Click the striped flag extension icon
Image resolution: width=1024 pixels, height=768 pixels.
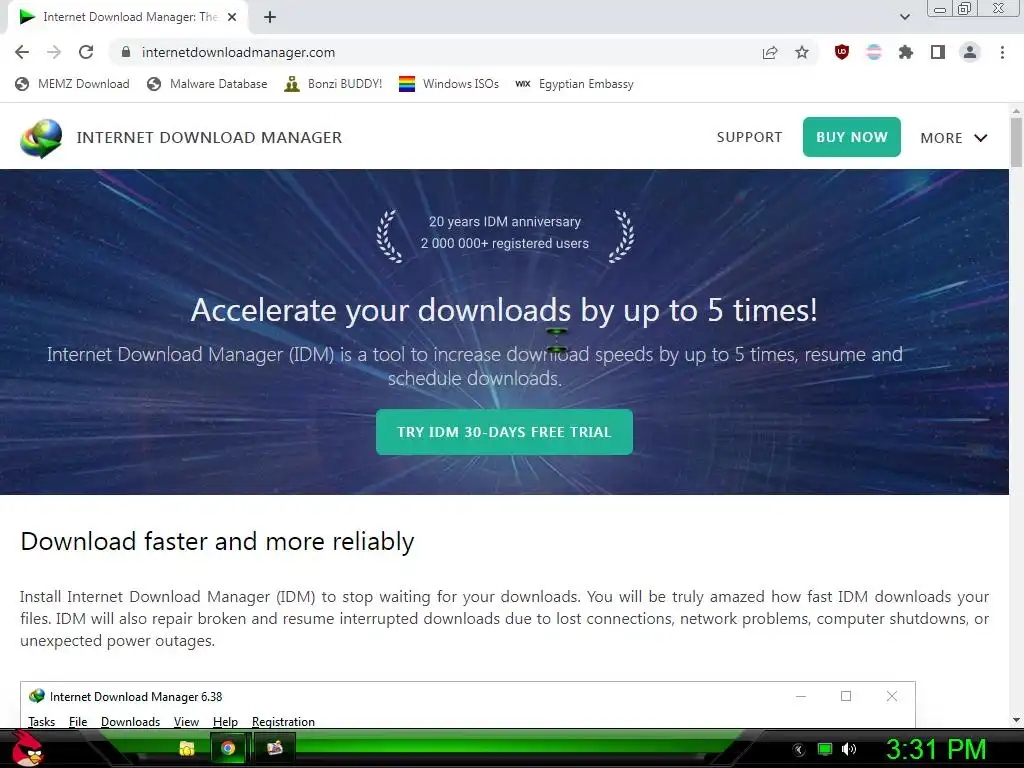click(x=874, y=52)
